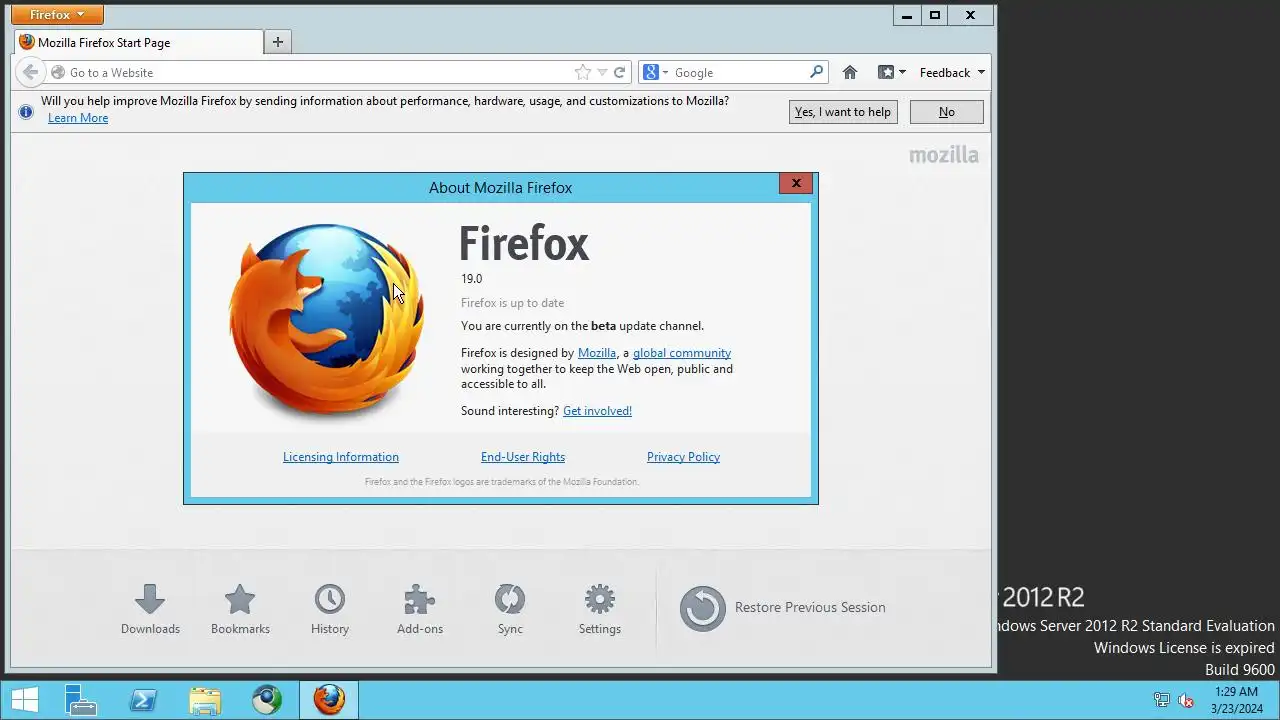
Task: Click into the Google search box
Action: (x=740, y=72)
